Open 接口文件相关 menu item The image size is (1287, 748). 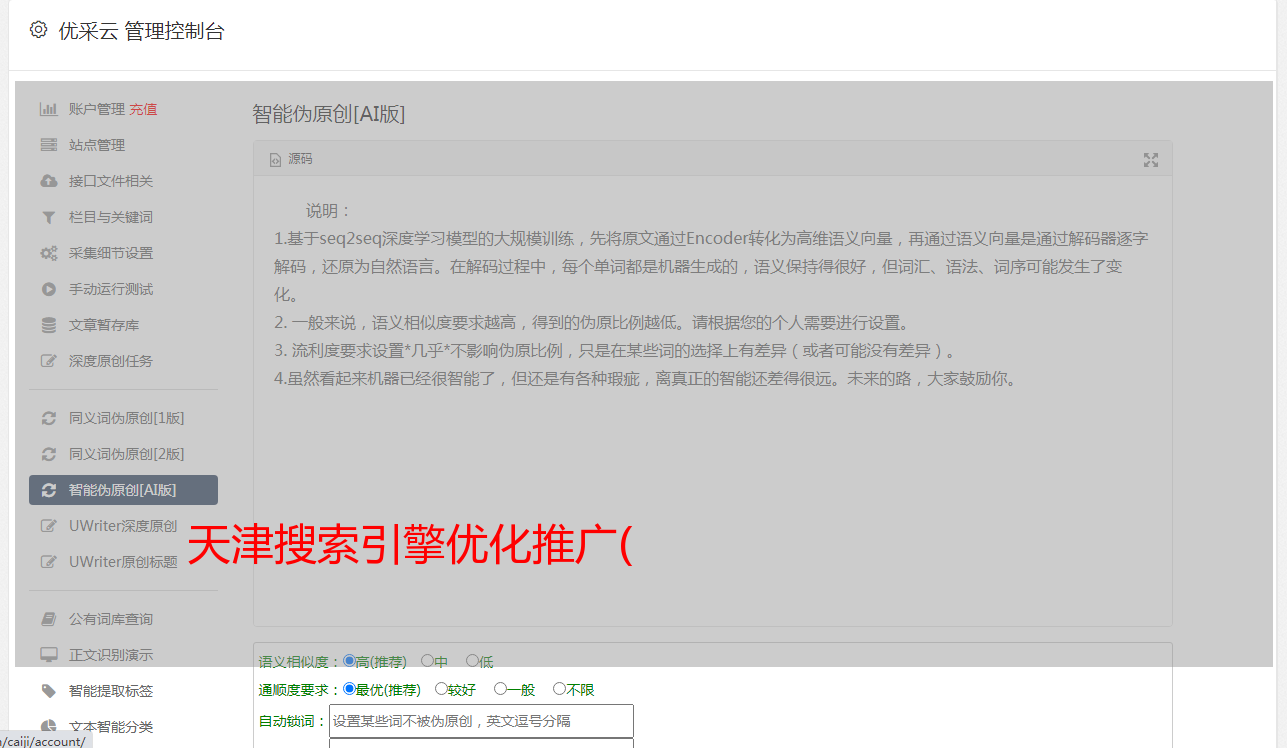point(111,181)
